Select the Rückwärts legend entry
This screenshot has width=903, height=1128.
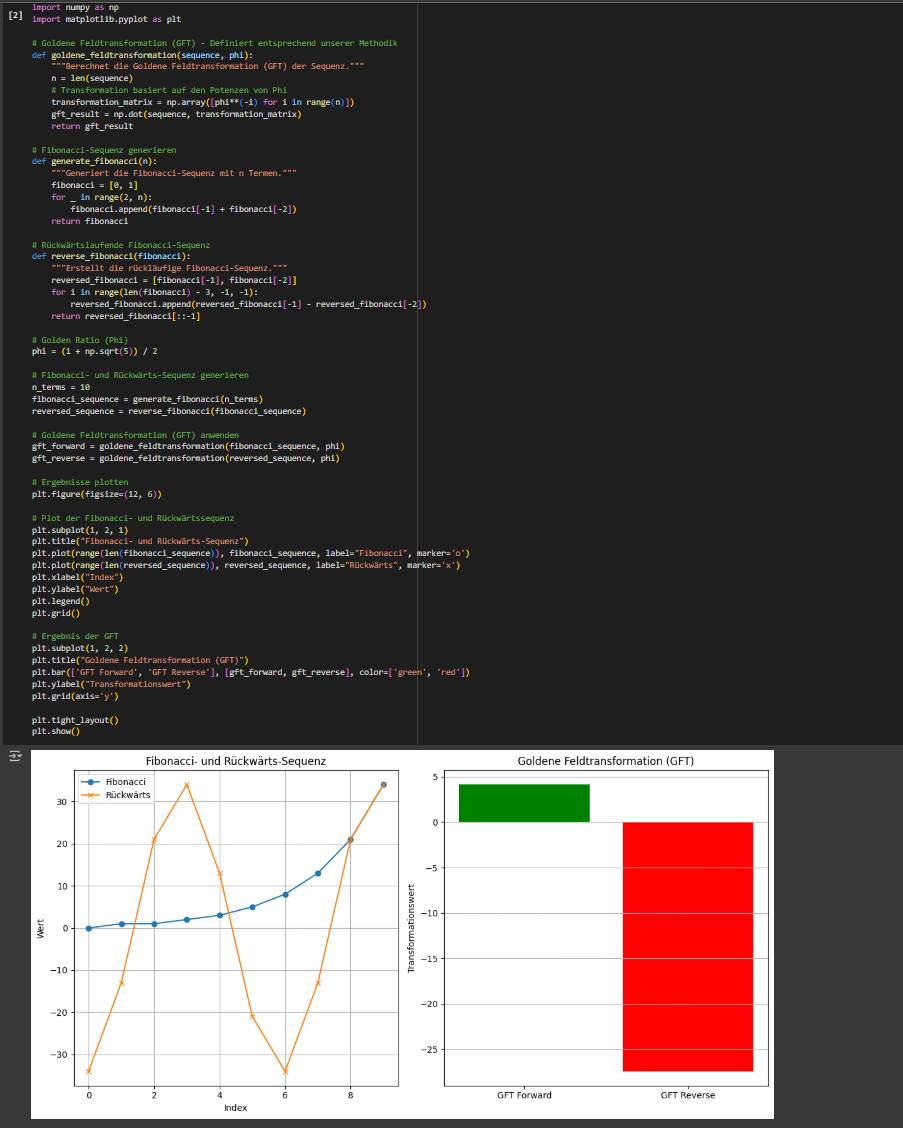(x=127, y=795)
